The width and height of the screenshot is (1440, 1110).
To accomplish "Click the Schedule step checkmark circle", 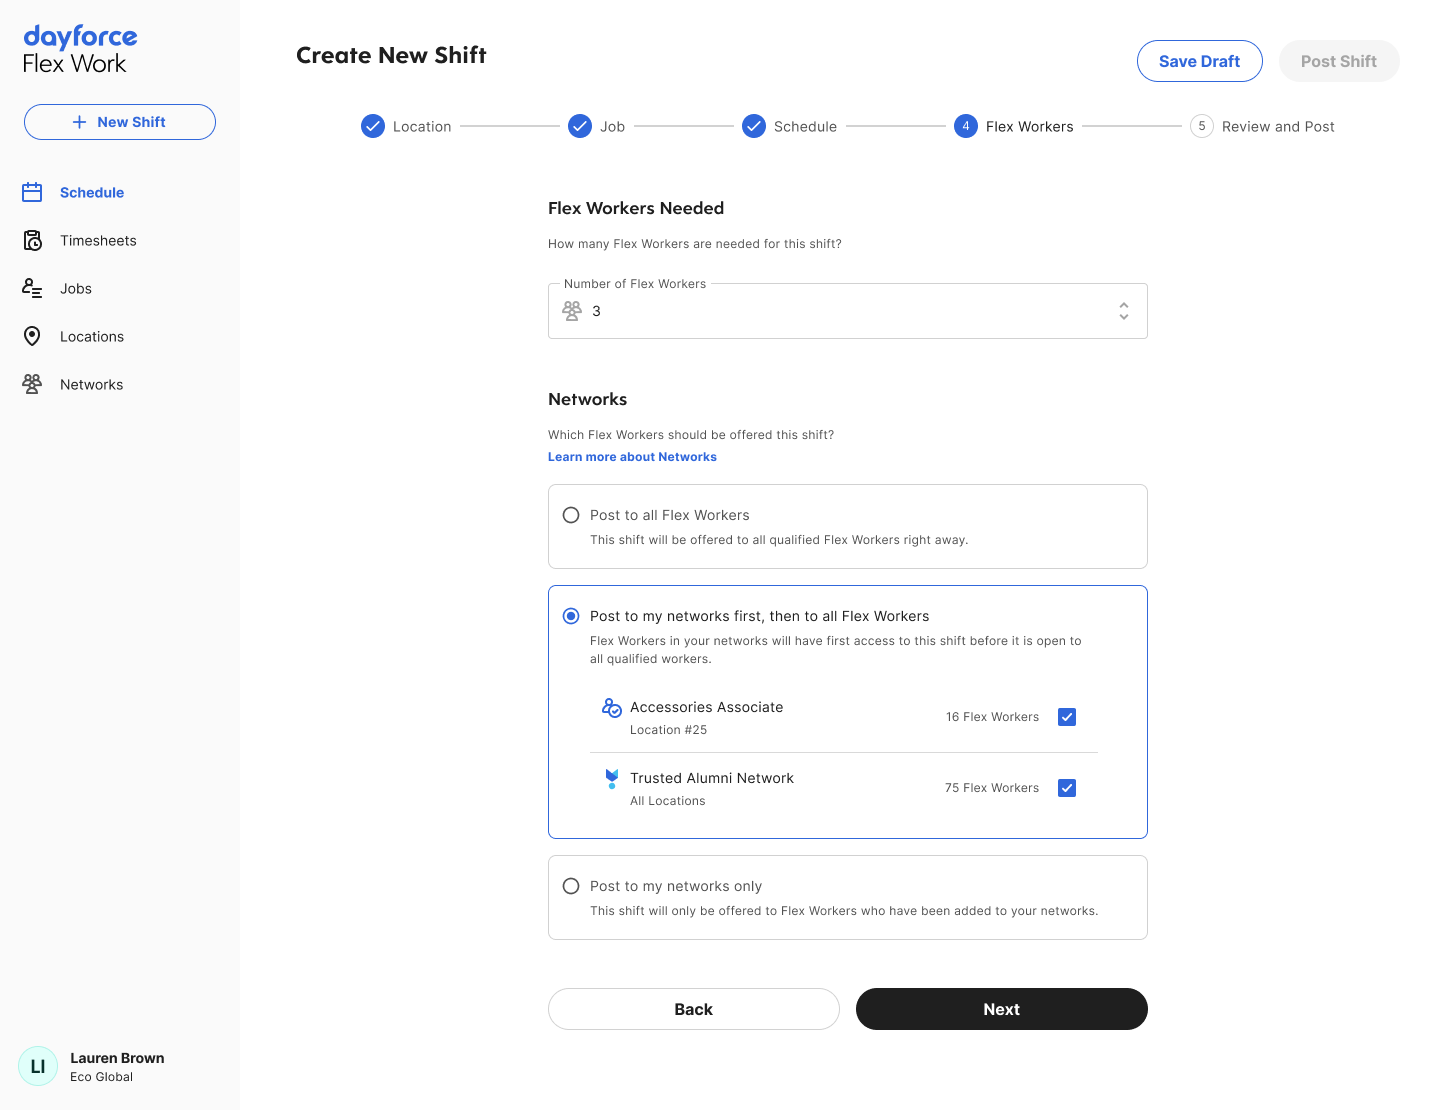I will point(754,126).
